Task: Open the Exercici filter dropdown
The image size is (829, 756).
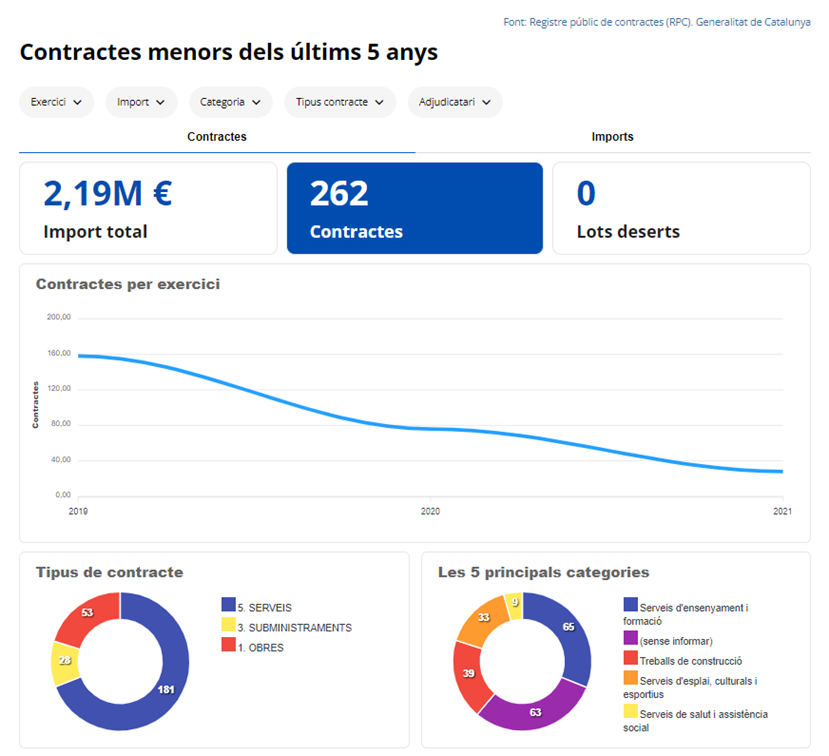Action: click(x=56, y=102)
